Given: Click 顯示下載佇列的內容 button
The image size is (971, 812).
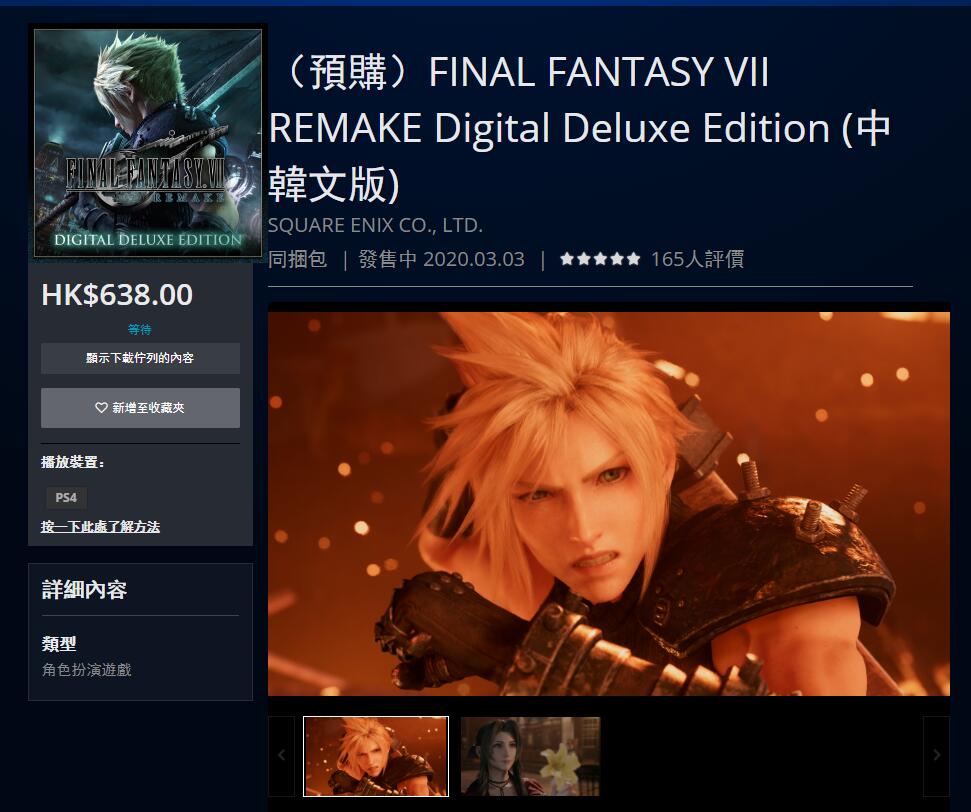Looking at the screenshot, I should click(141, 358).
